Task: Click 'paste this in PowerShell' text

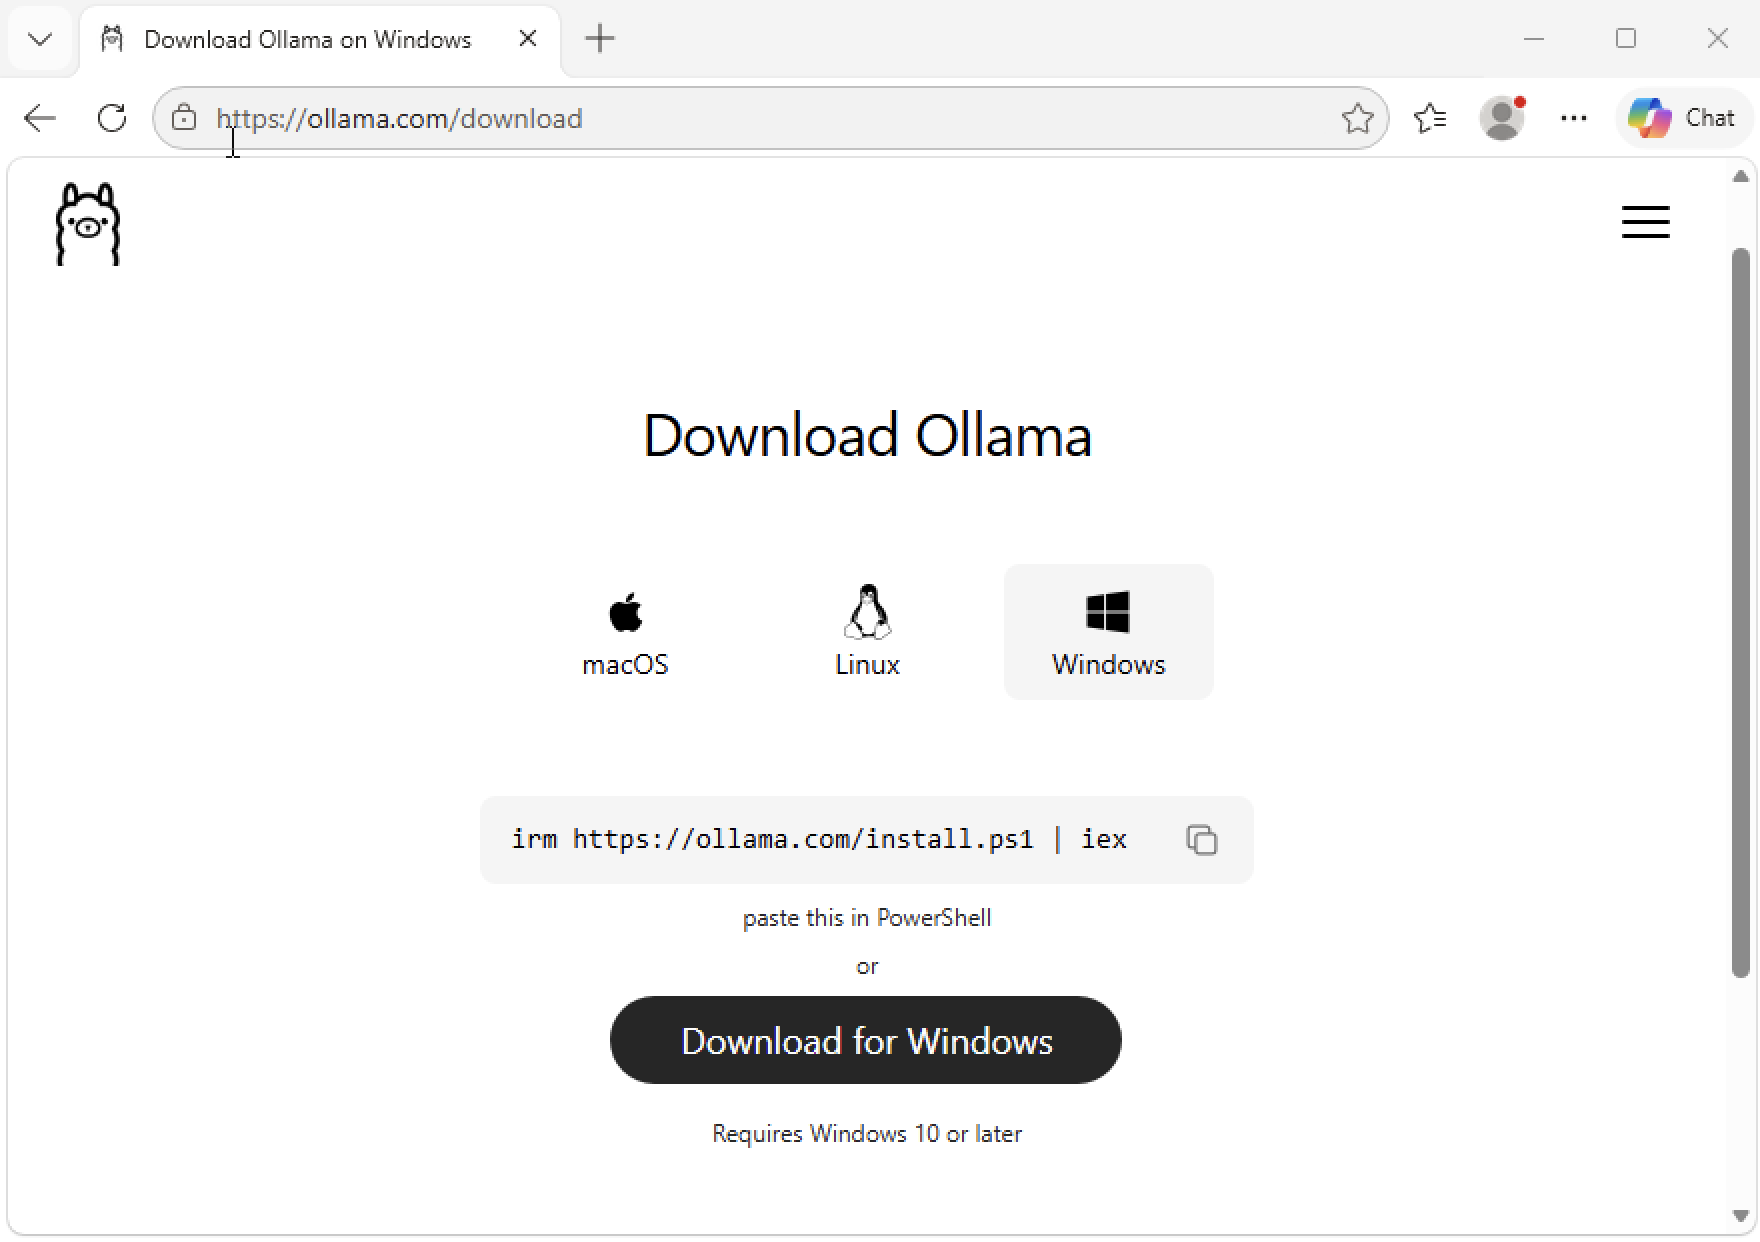Action: [x=867, y=918]
